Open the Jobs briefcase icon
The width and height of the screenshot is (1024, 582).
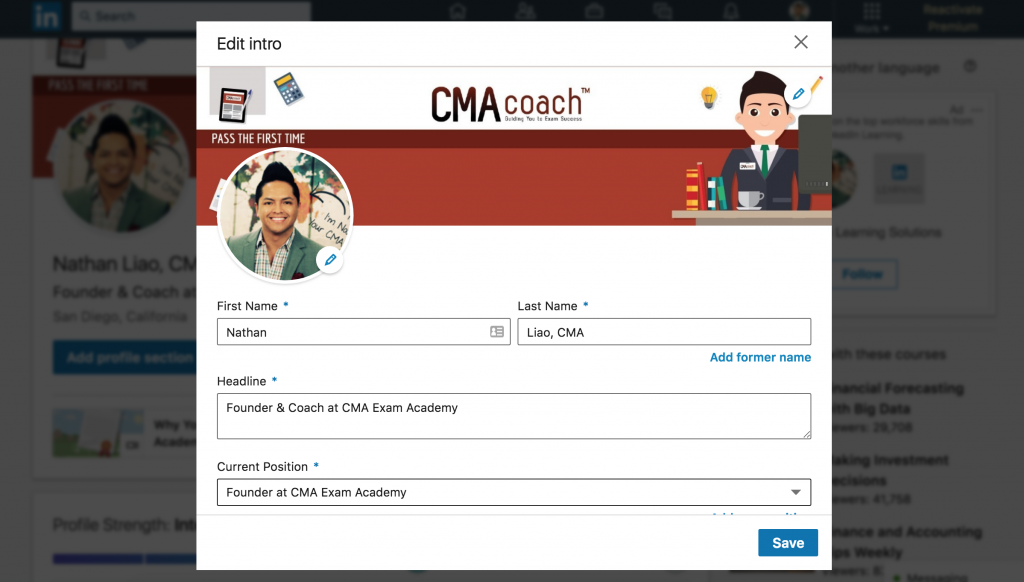[x=594, y=12]
